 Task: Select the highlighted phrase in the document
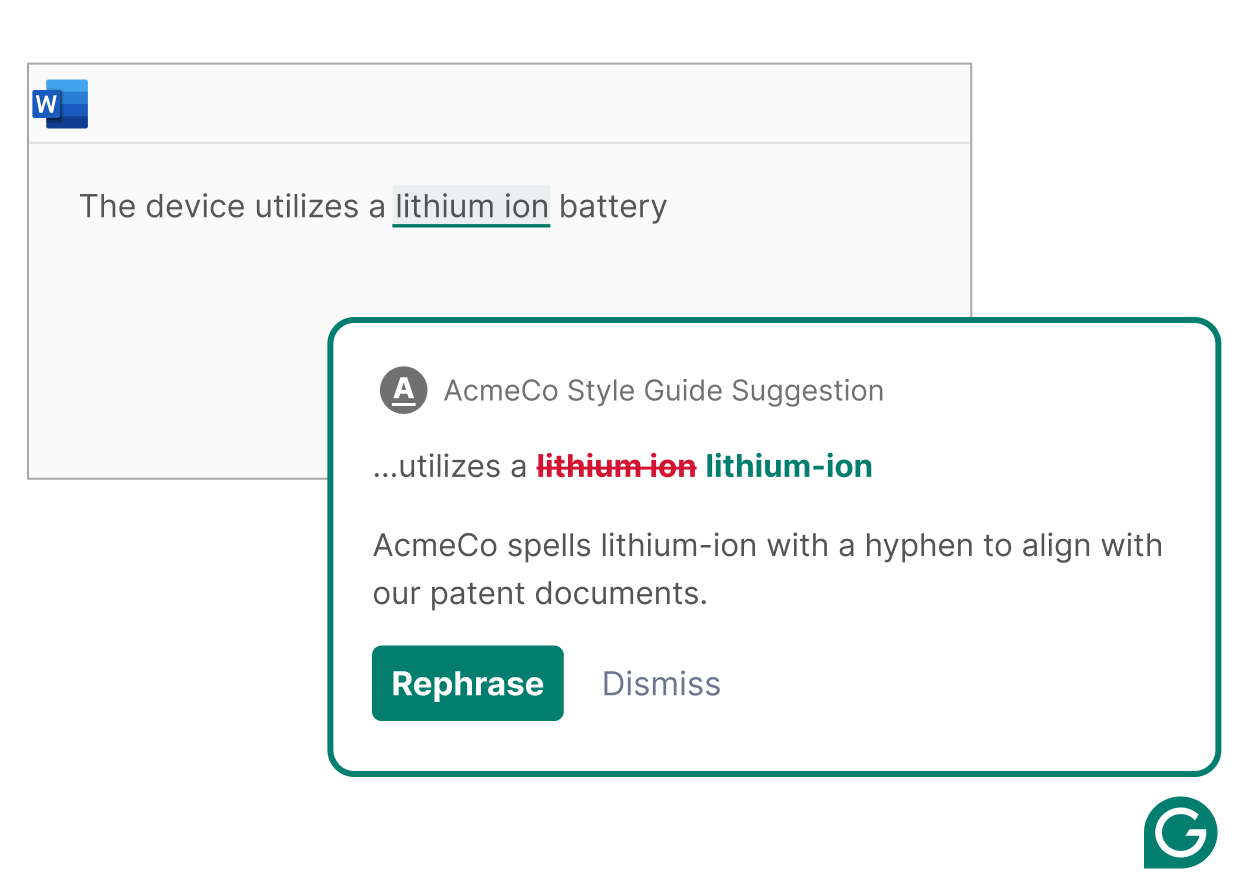pos(471,206)
